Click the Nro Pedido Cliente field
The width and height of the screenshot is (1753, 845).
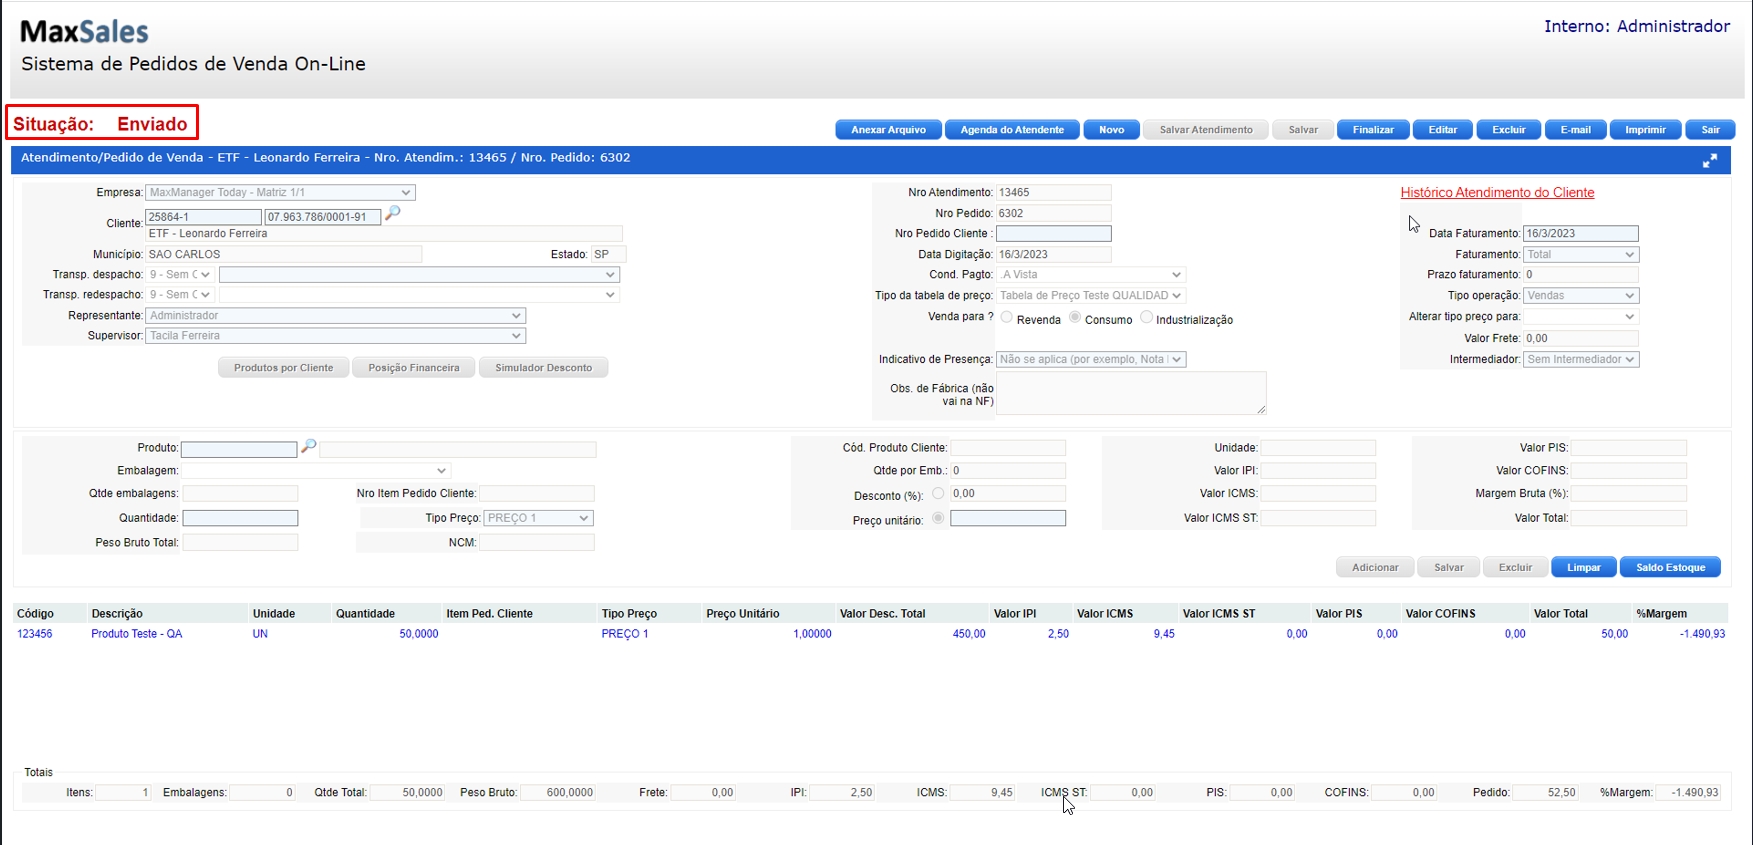pyautogui.click(x=1054, y=233)
